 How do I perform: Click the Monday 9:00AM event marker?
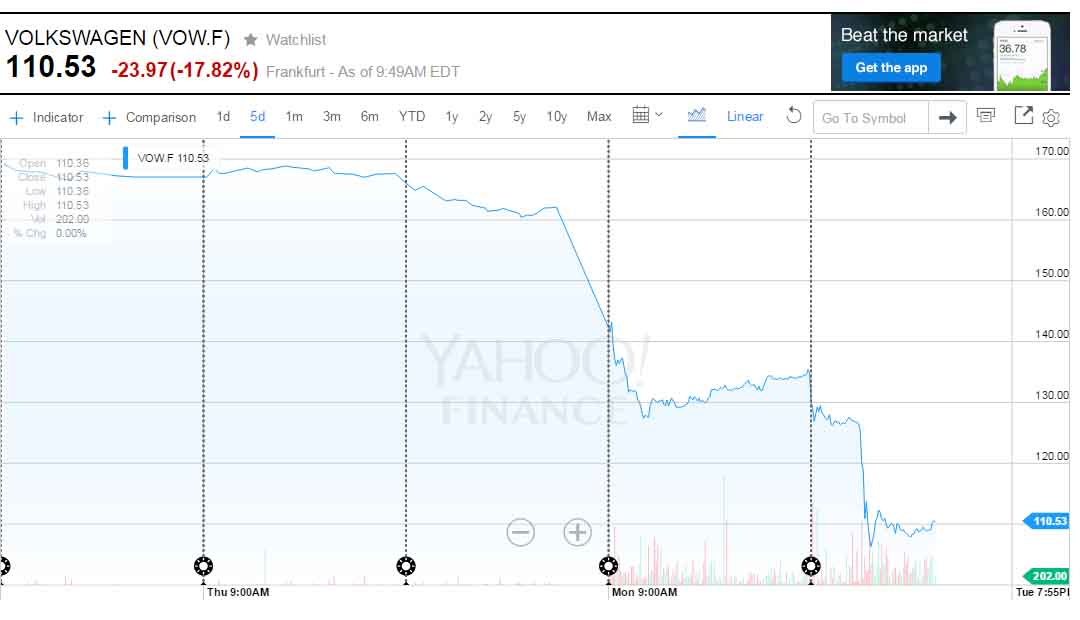(608, 567)
